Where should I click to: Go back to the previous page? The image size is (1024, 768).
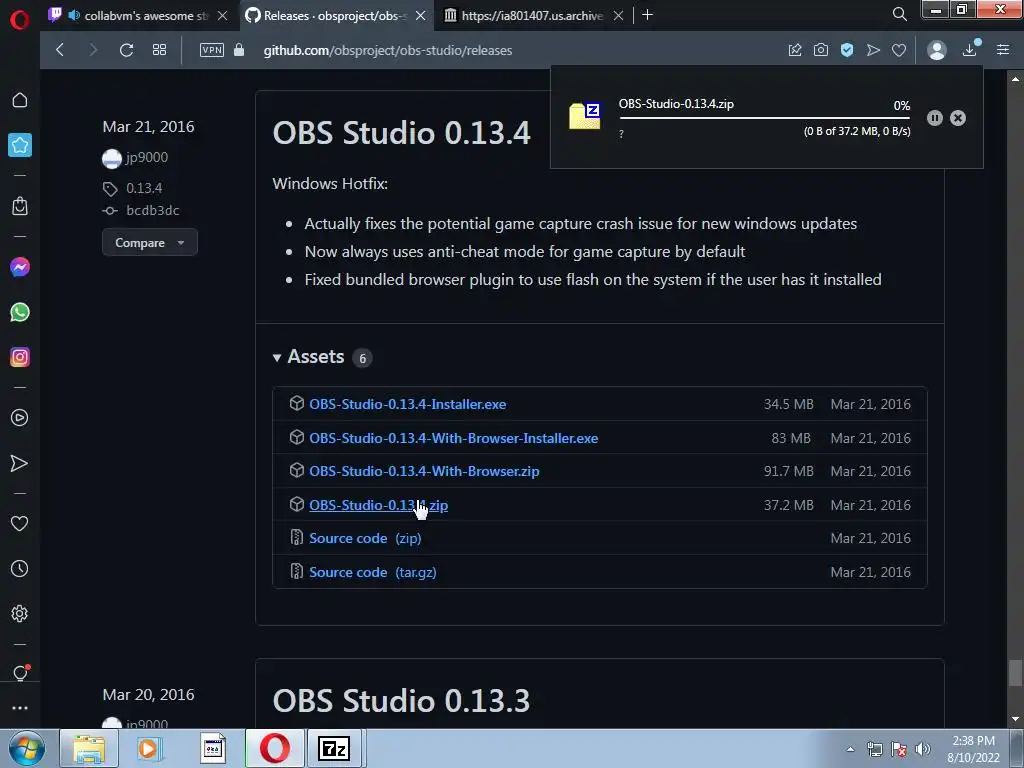tap(60, 50)
